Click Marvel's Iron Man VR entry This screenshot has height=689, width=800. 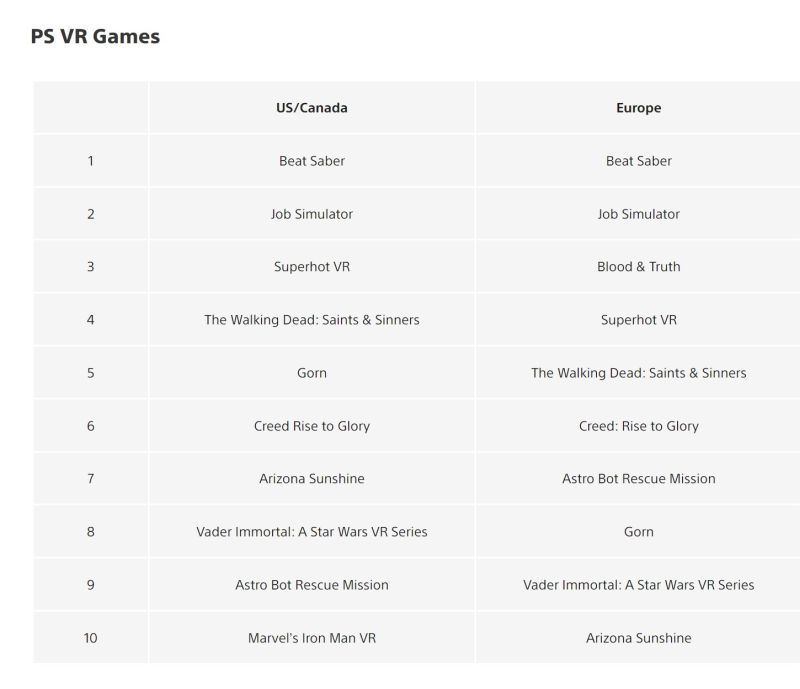pos(312,638)
